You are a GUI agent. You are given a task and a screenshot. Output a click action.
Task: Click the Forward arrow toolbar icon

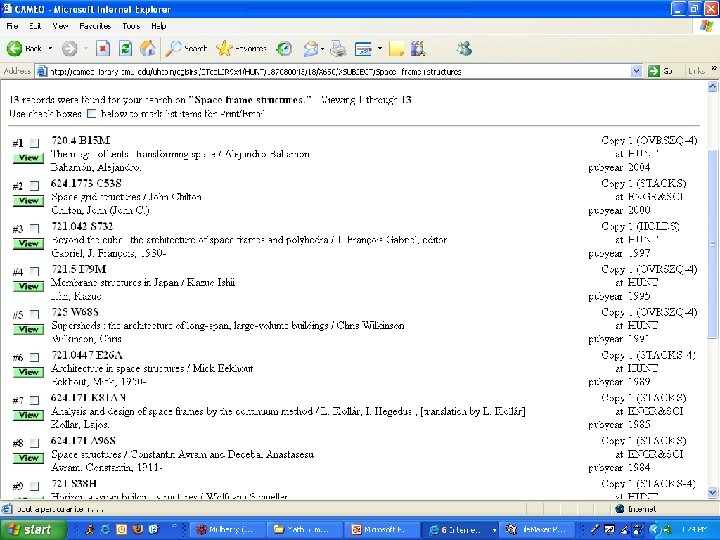pos(69,48)
